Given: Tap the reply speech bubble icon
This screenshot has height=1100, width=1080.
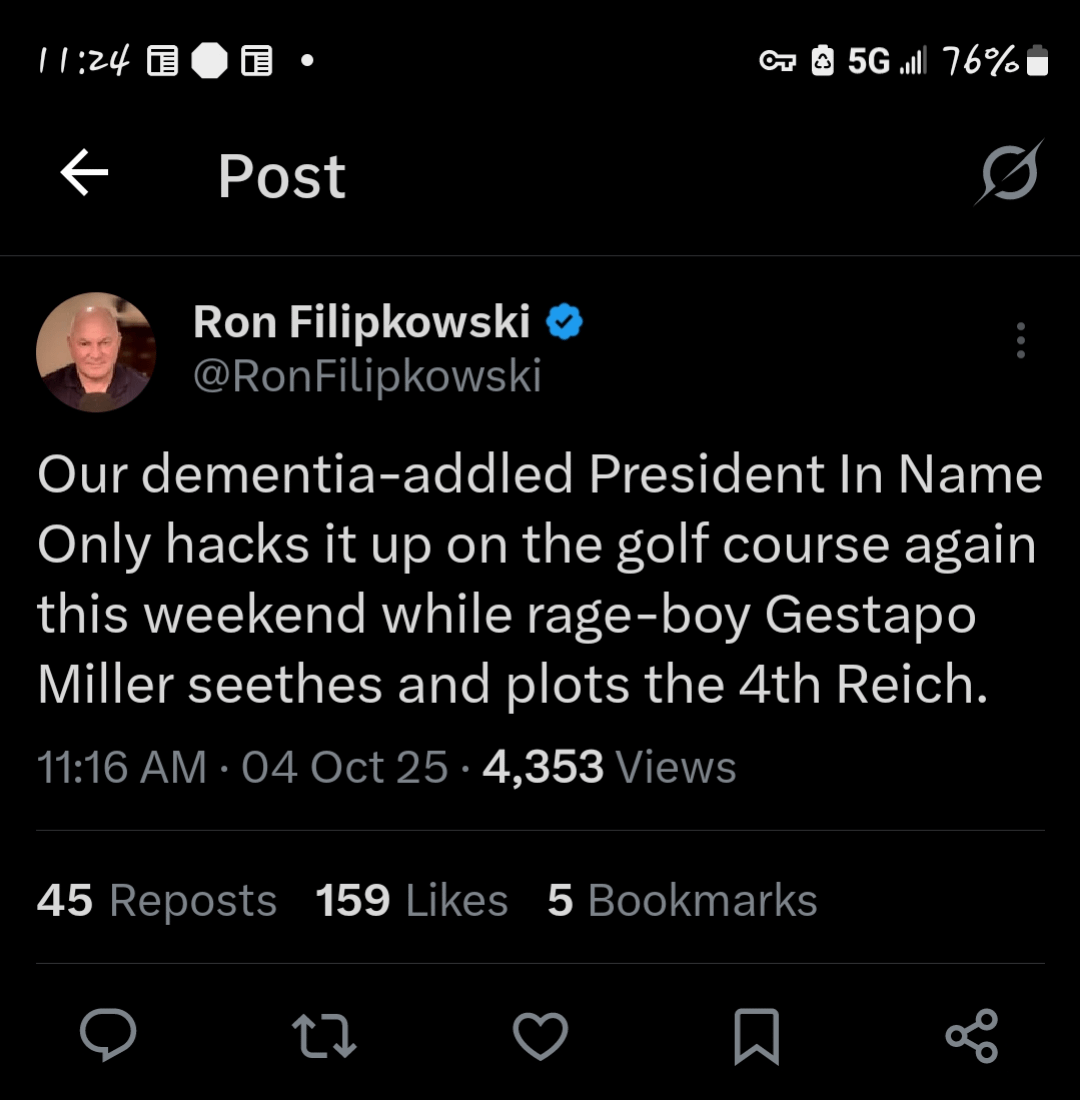Looking at the screenshot, I should [108, 1036].
